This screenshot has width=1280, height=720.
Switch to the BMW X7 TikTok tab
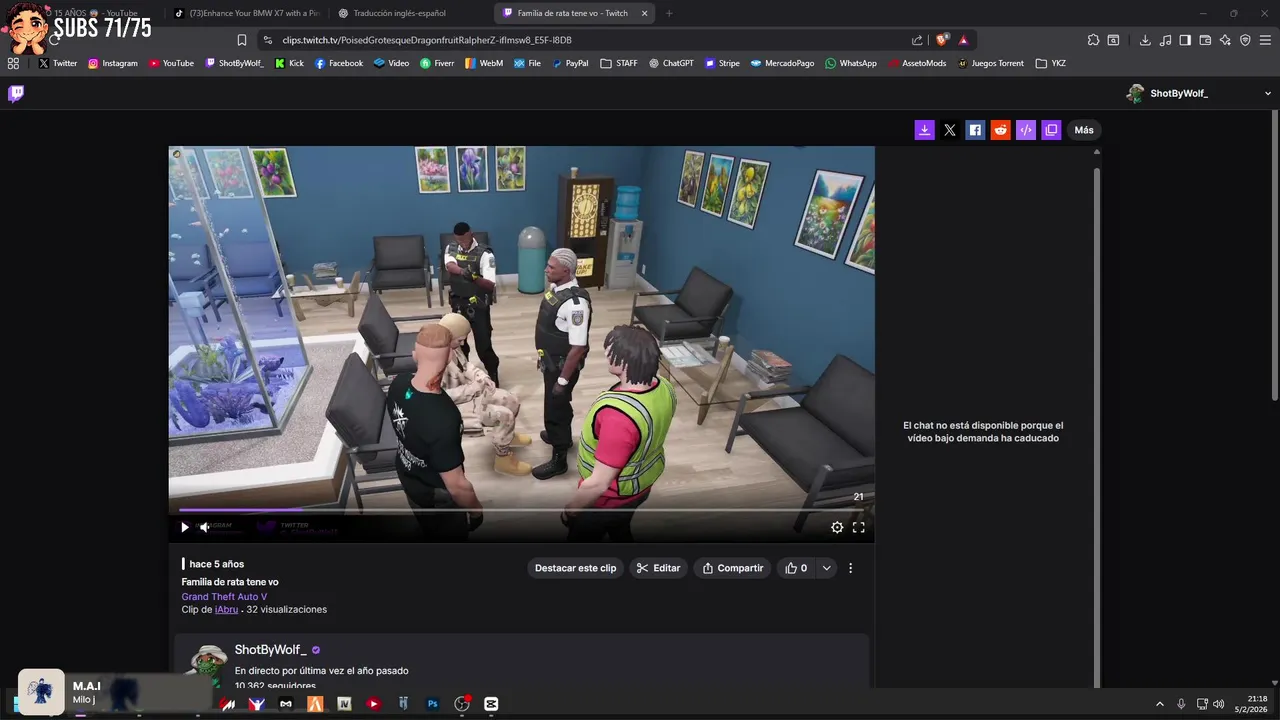pos(246,13)
